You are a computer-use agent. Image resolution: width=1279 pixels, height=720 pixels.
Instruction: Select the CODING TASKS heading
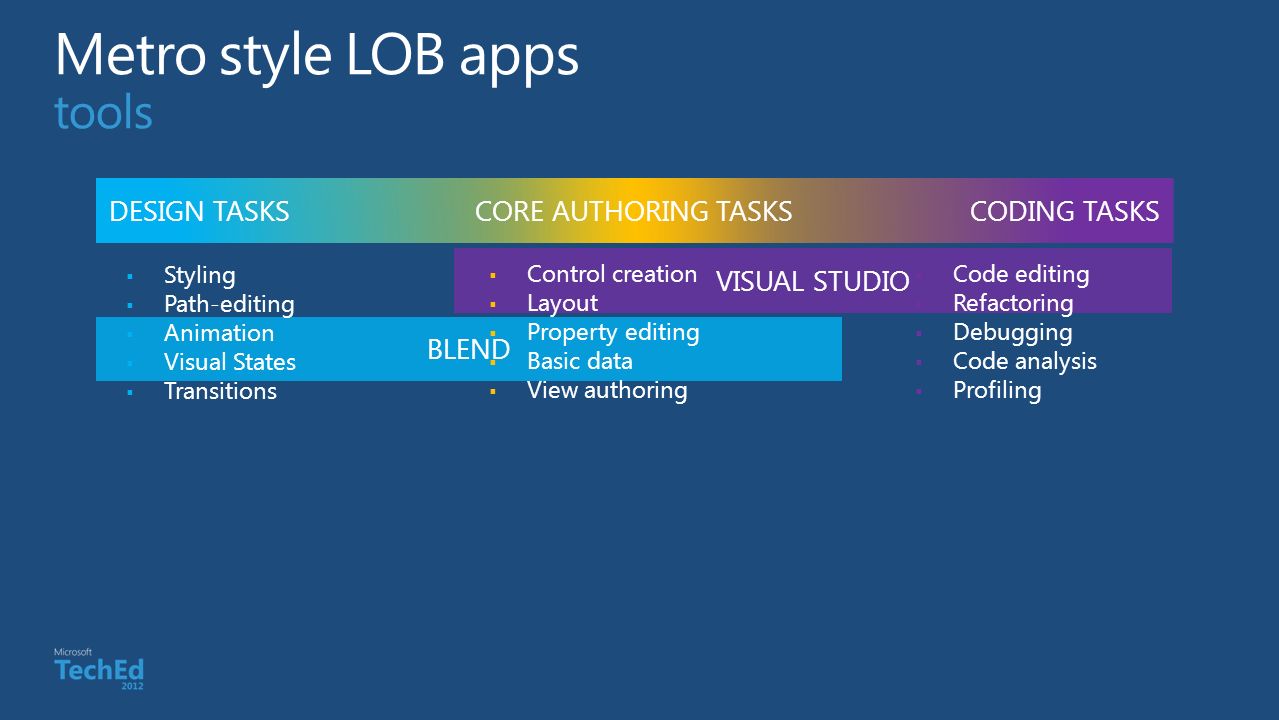click(x=1064, y=211)
